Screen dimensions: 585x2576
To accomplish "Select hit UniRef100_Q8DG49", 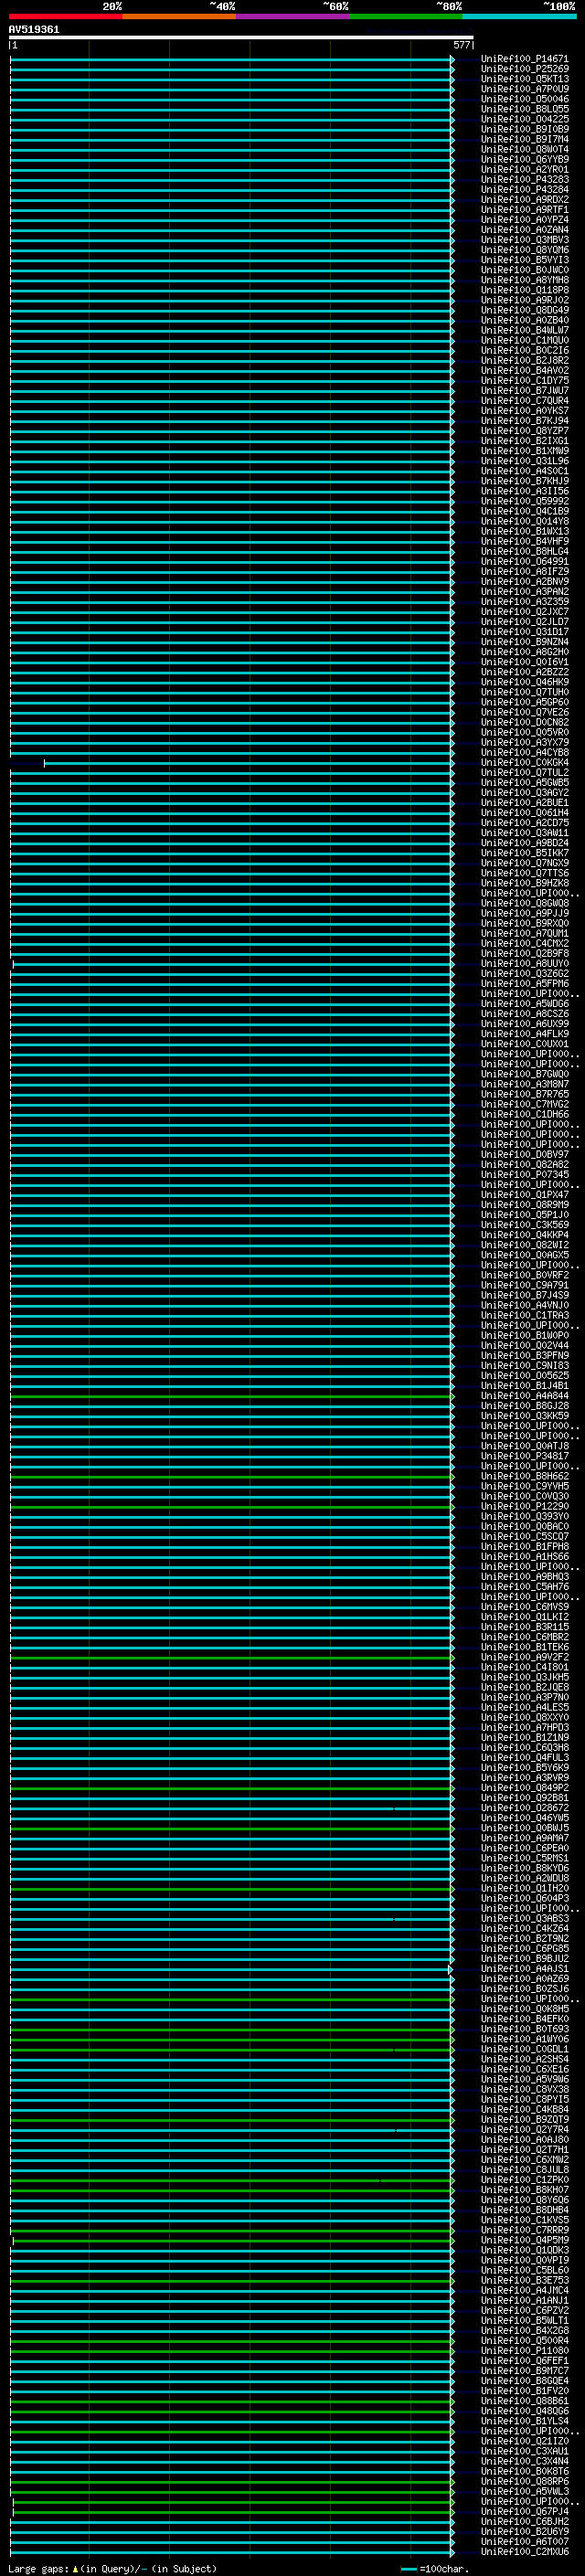I will (524, 310).
